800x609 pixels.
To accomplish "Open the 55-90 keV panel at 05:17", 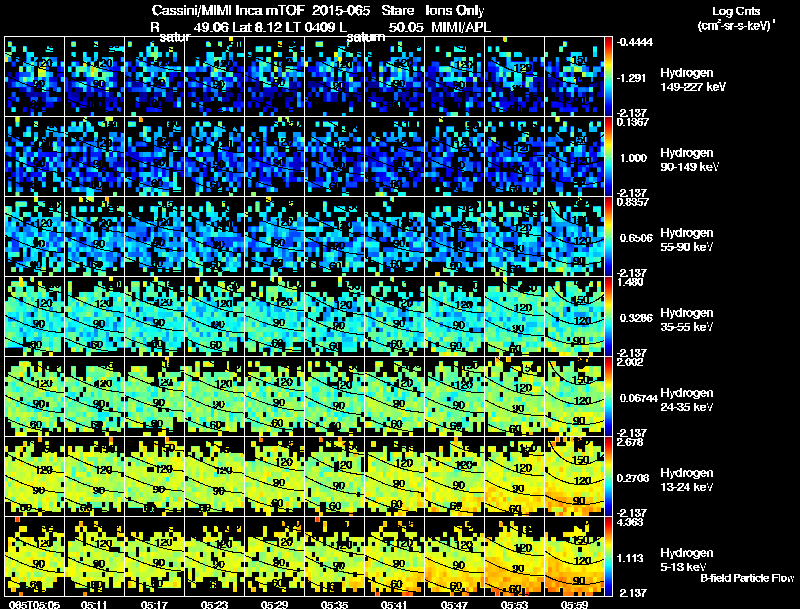I will tap(155, 237).
